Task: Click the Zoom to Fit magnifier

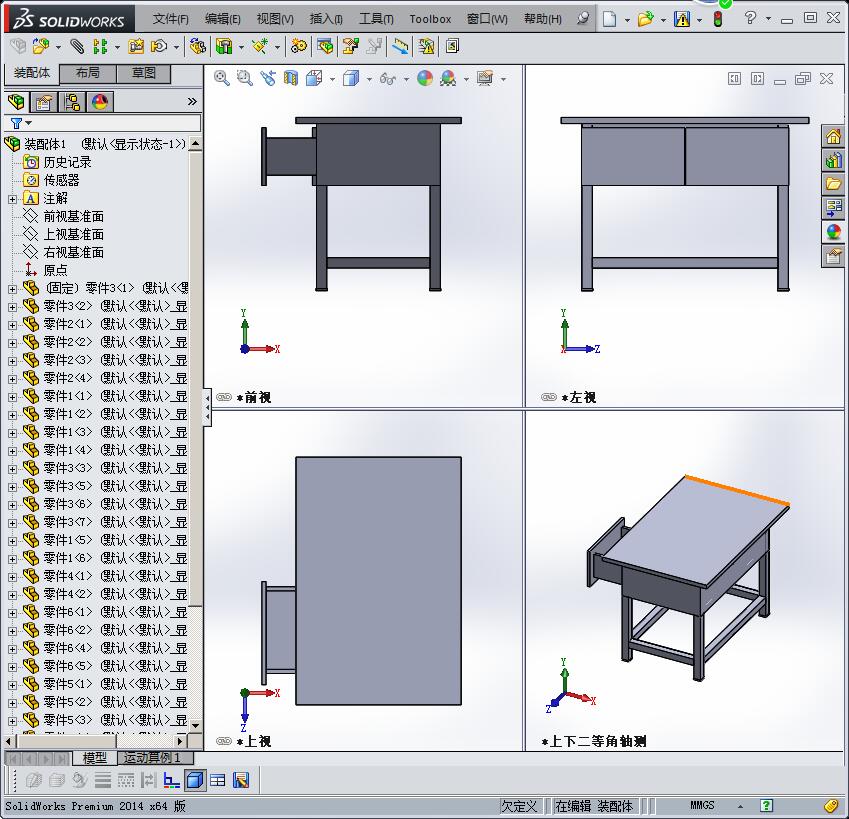Action: pos(221,78)
